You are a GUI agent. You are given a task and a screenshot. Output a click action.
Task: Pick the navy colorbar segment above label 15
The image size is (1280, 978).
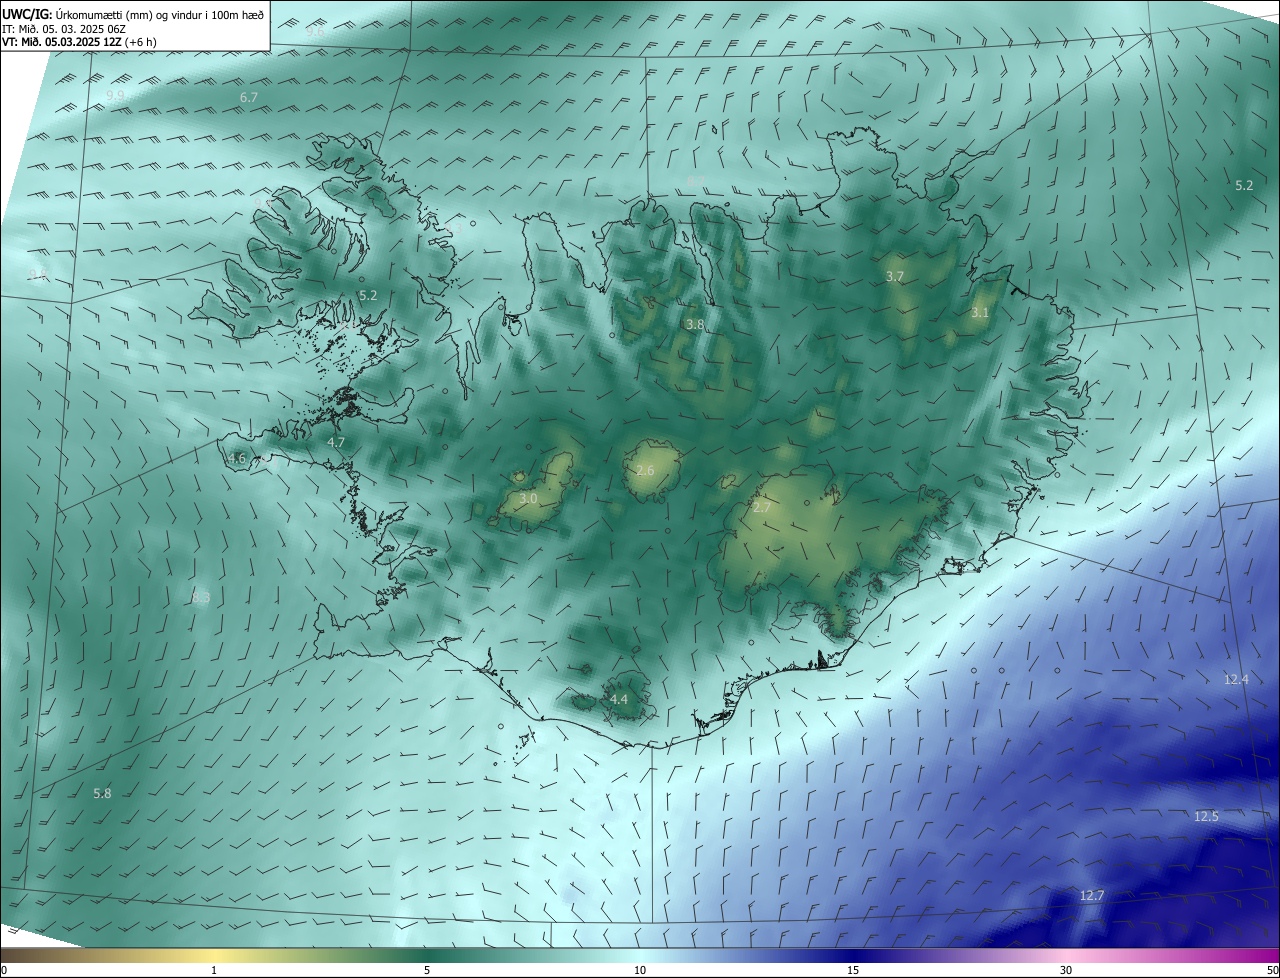853,956
